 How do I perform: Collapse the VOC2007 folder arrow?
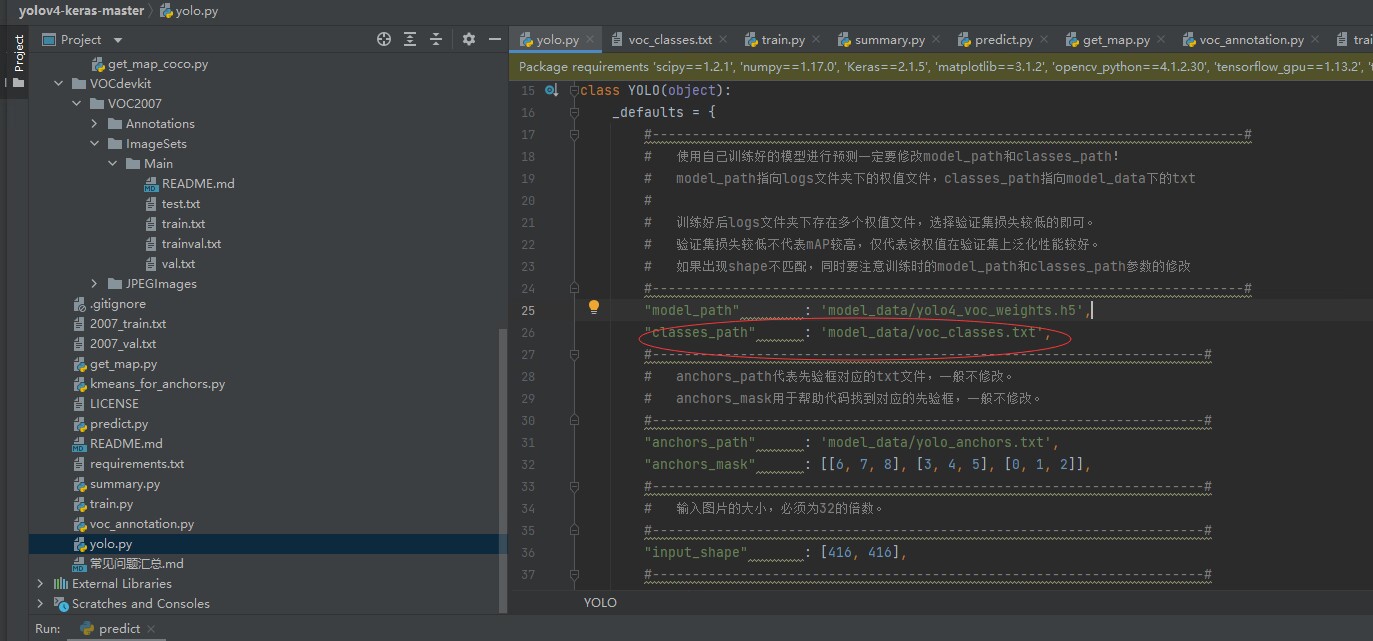76,104
